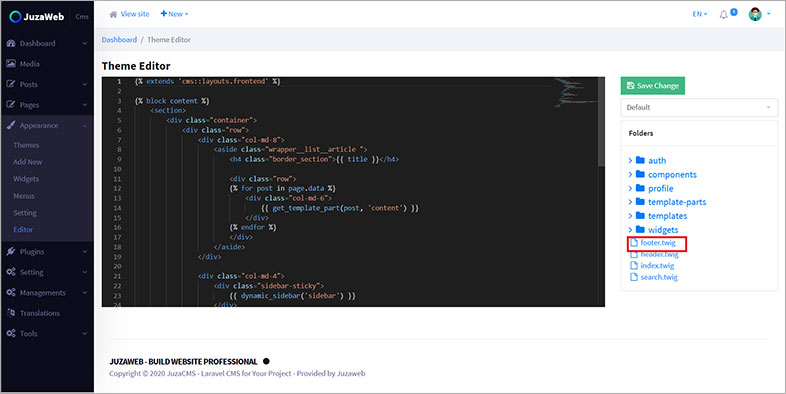Click the Posts edit icon in sidebar

(x=11, y=84)
